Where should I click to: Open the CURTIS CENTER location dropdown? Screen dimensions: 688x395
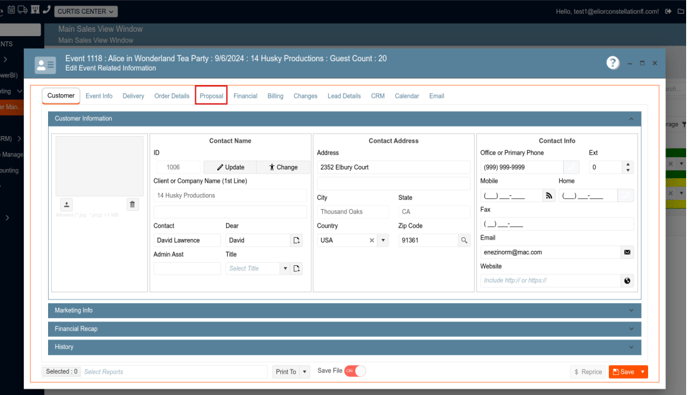pos(86,11)
